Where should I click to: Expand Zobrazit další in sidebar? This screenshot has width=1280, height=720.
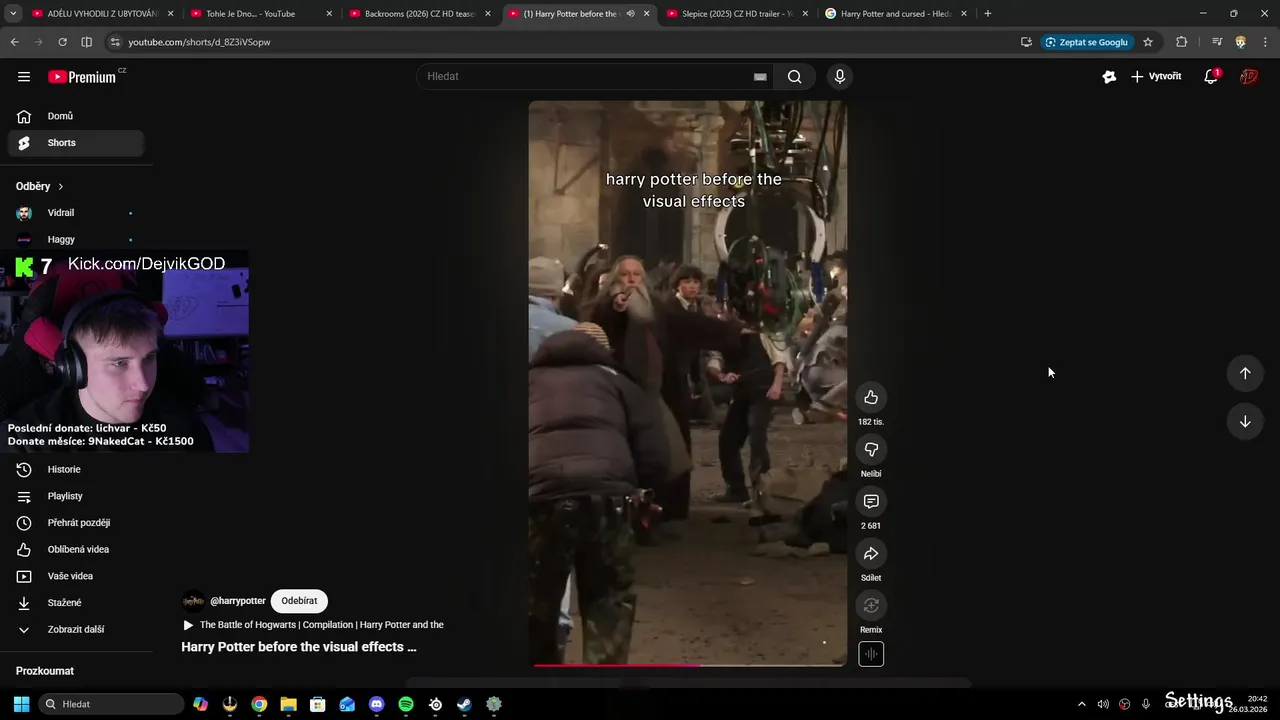pos(76,629)
